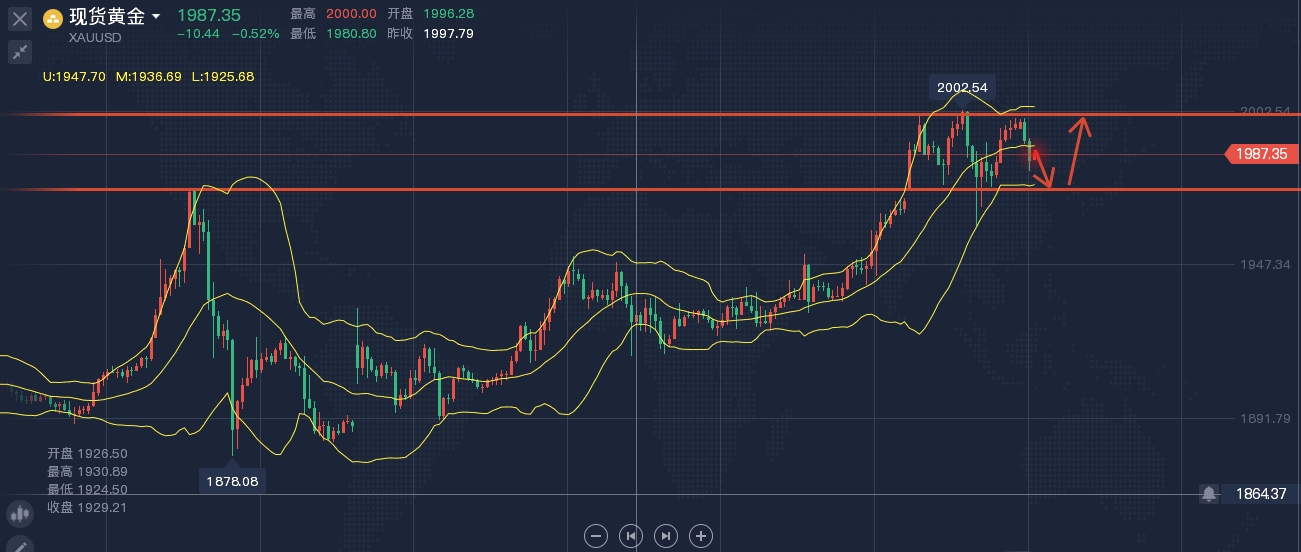Select the 2002.54 high price marker
This screenshot has height=552, width=1301.
[963, 87]
